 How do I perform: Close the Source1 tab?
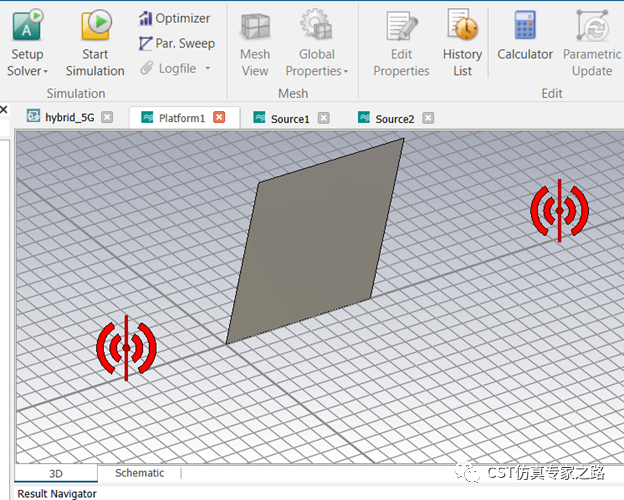click(324, 118)
